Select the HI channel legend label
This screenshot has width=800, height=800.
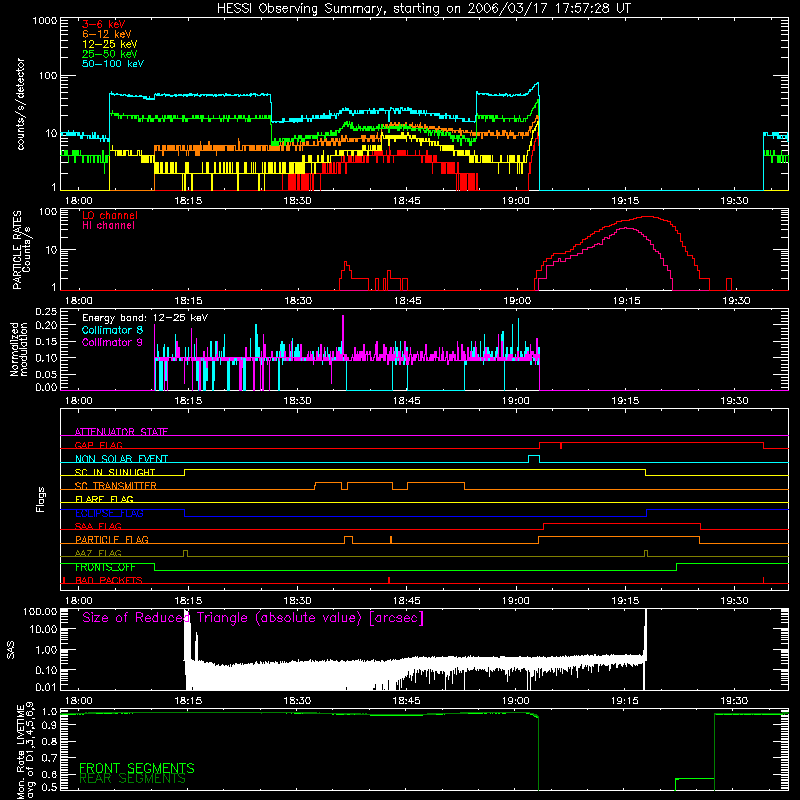[108, 226]
